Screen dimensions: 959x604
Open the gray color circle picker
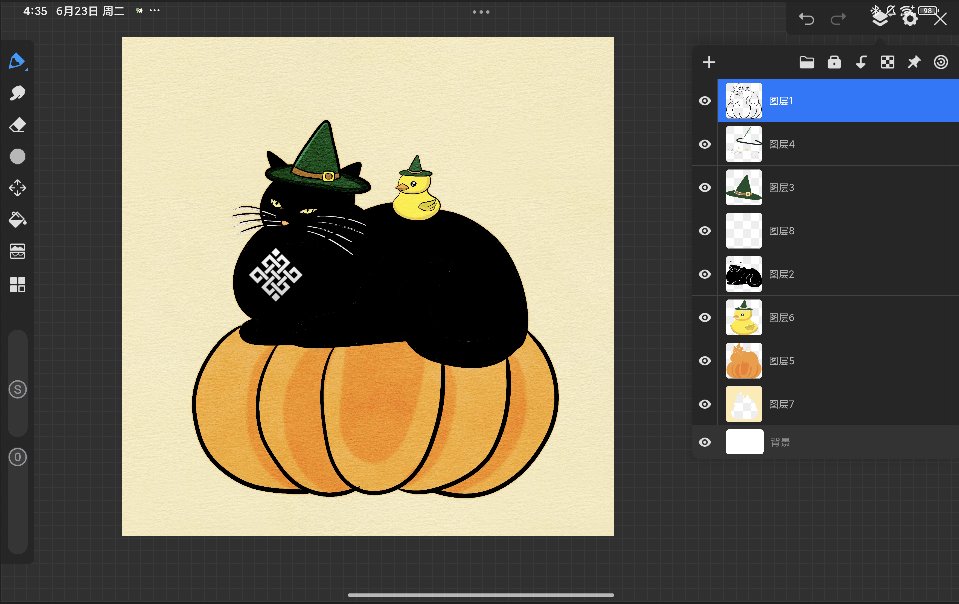(x=17, y=157)
